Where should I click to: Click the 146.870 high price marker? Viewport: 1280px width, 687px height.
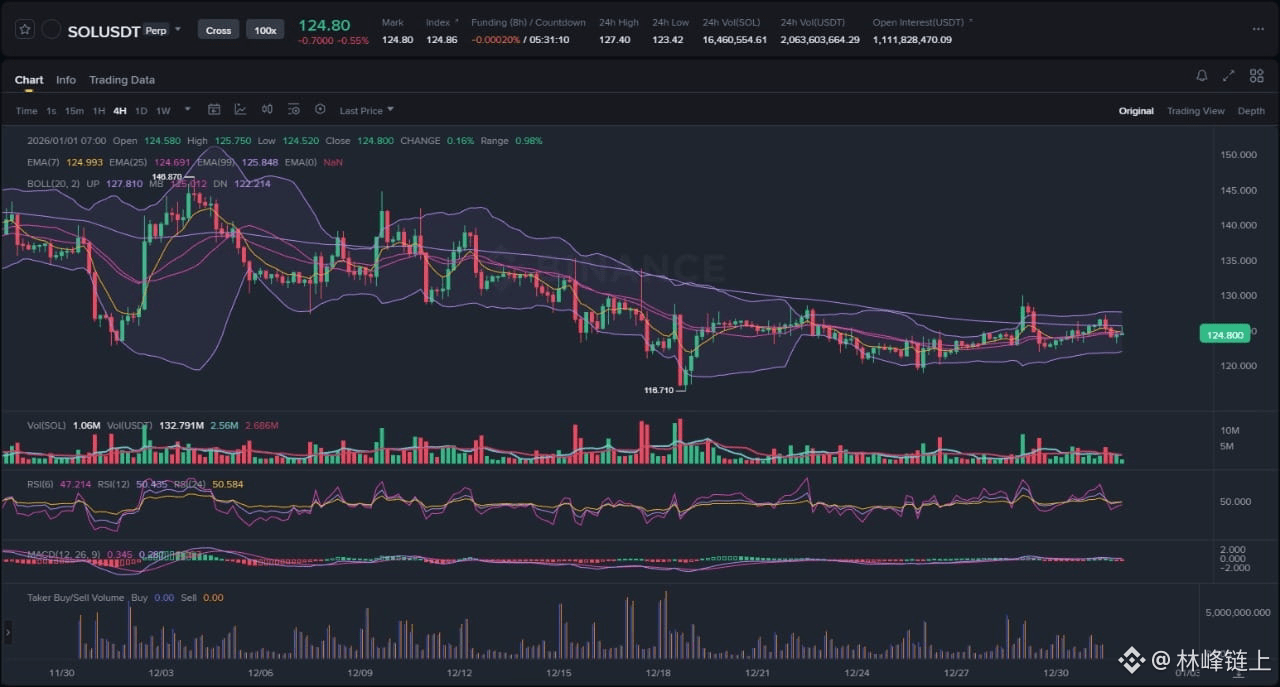coord(165,176)
